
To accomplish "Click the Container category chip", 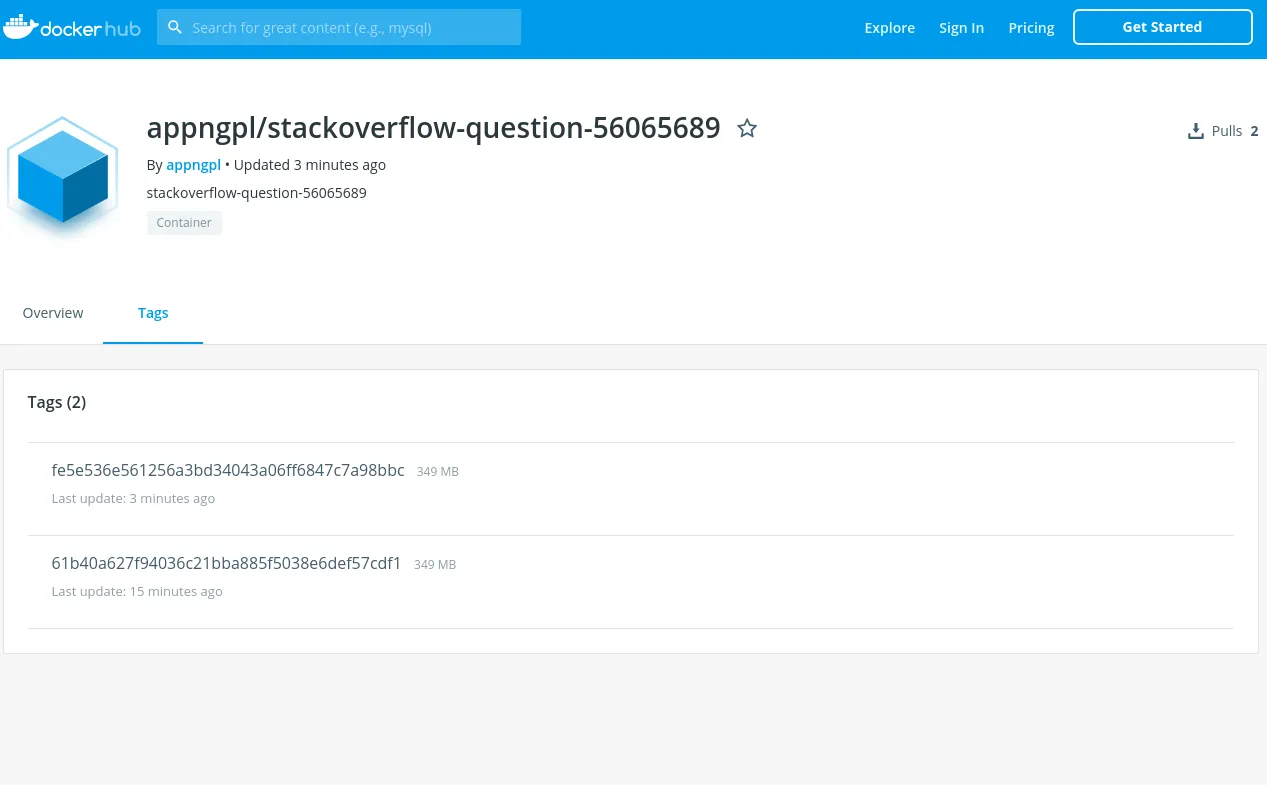I will [184, 223].
